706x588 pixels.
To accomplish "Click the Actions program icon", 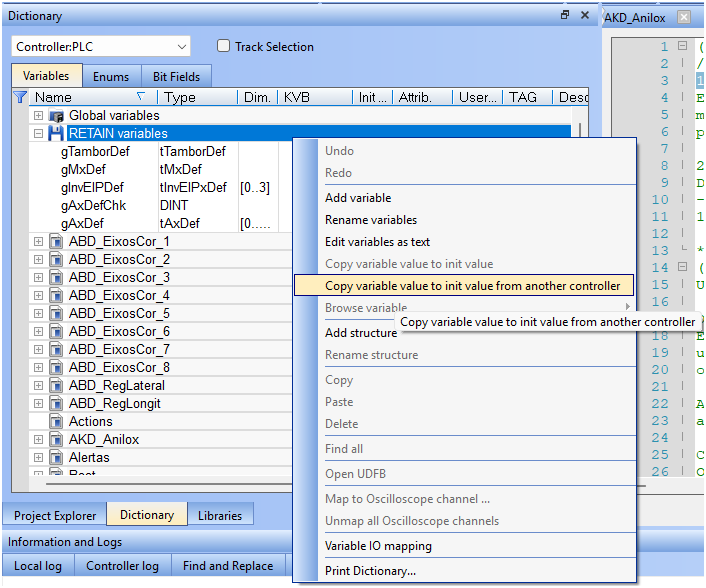I will [x=56, y=422].
